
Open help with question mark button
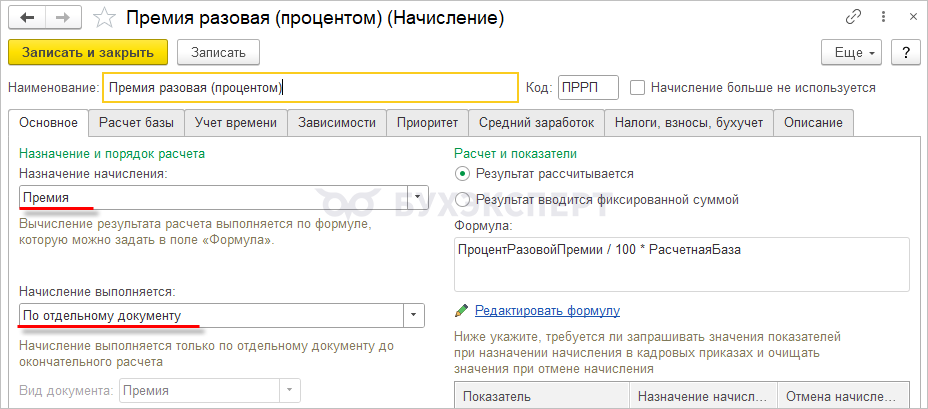click(x=905, y=52)
